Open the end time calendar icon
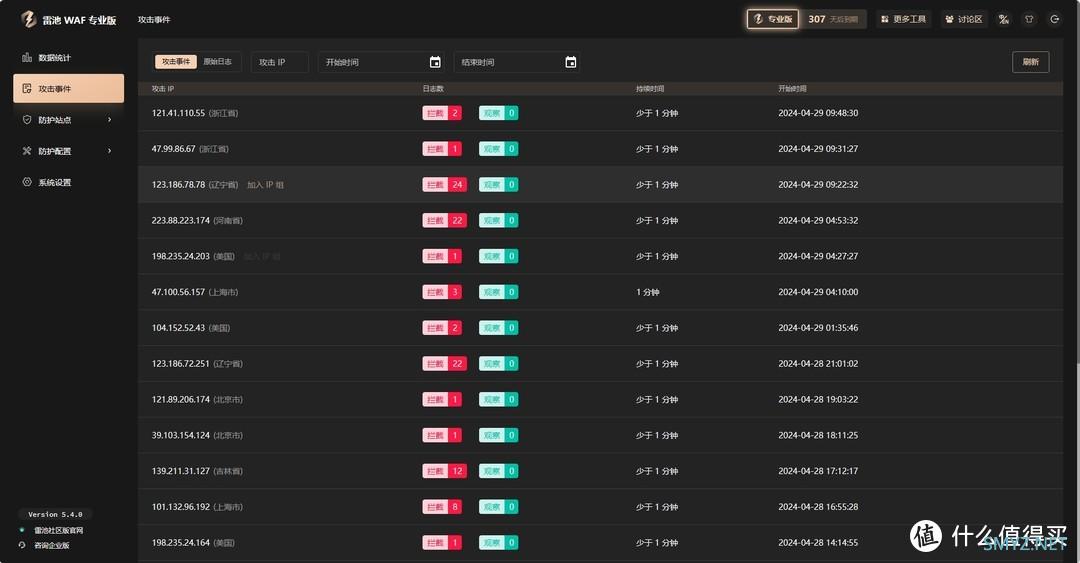The width and height of the screenshot is (1080, 563). tap(570, 62)
